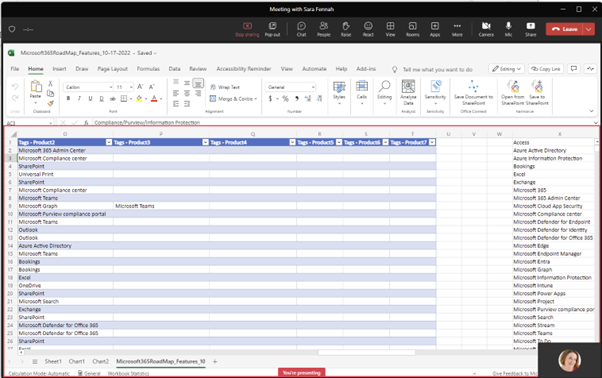Open the React emoji icon

368,26
